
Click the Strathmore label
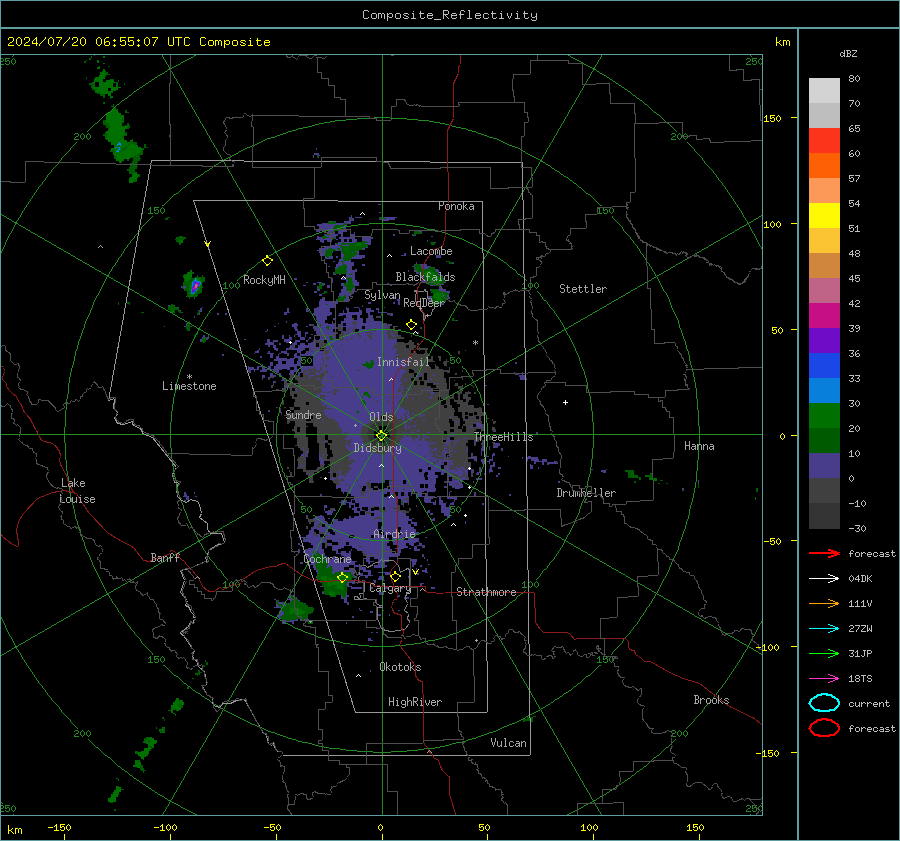pyautogui.click(x=486, y=592)
